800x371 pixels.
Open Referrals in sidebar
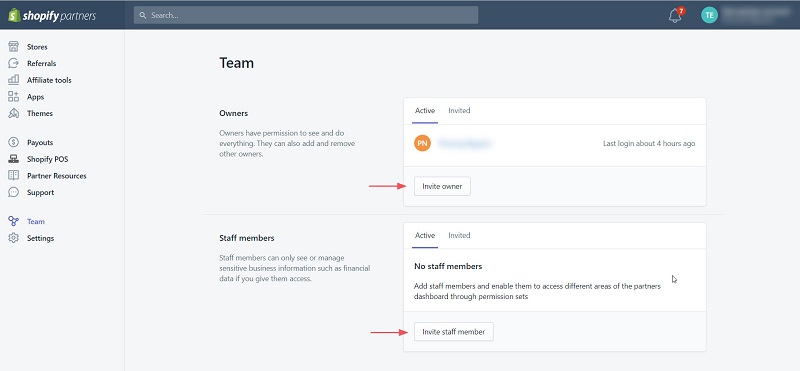pyautogui.click(x=42, y=63)
